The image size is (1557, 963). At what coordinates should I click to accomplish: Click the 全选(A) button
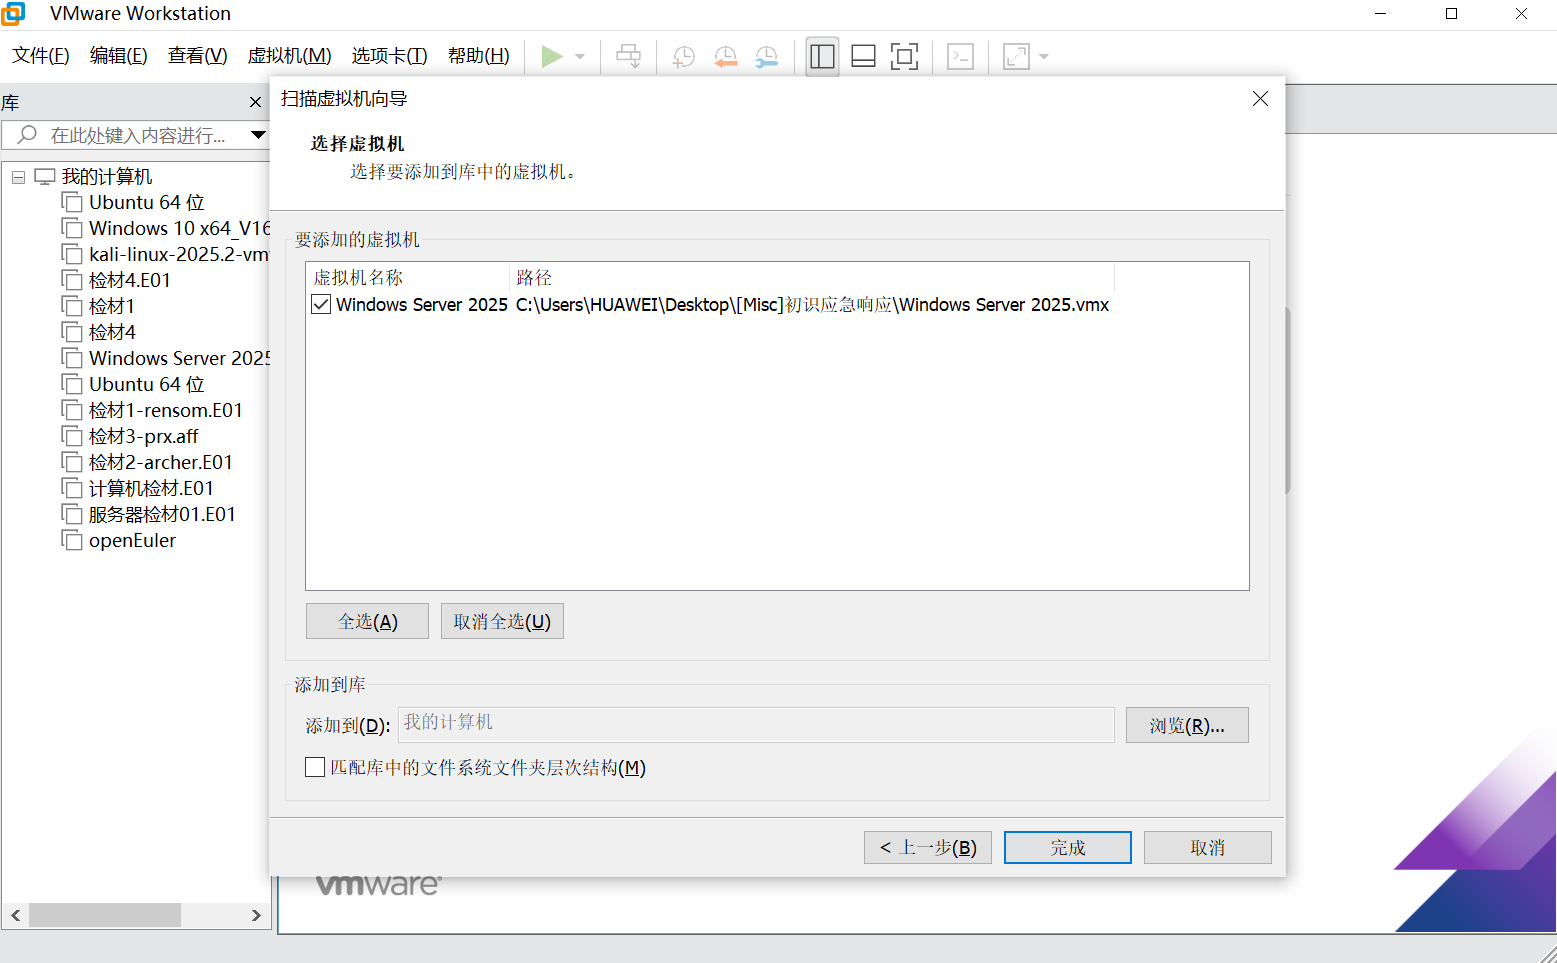point(367,621)
